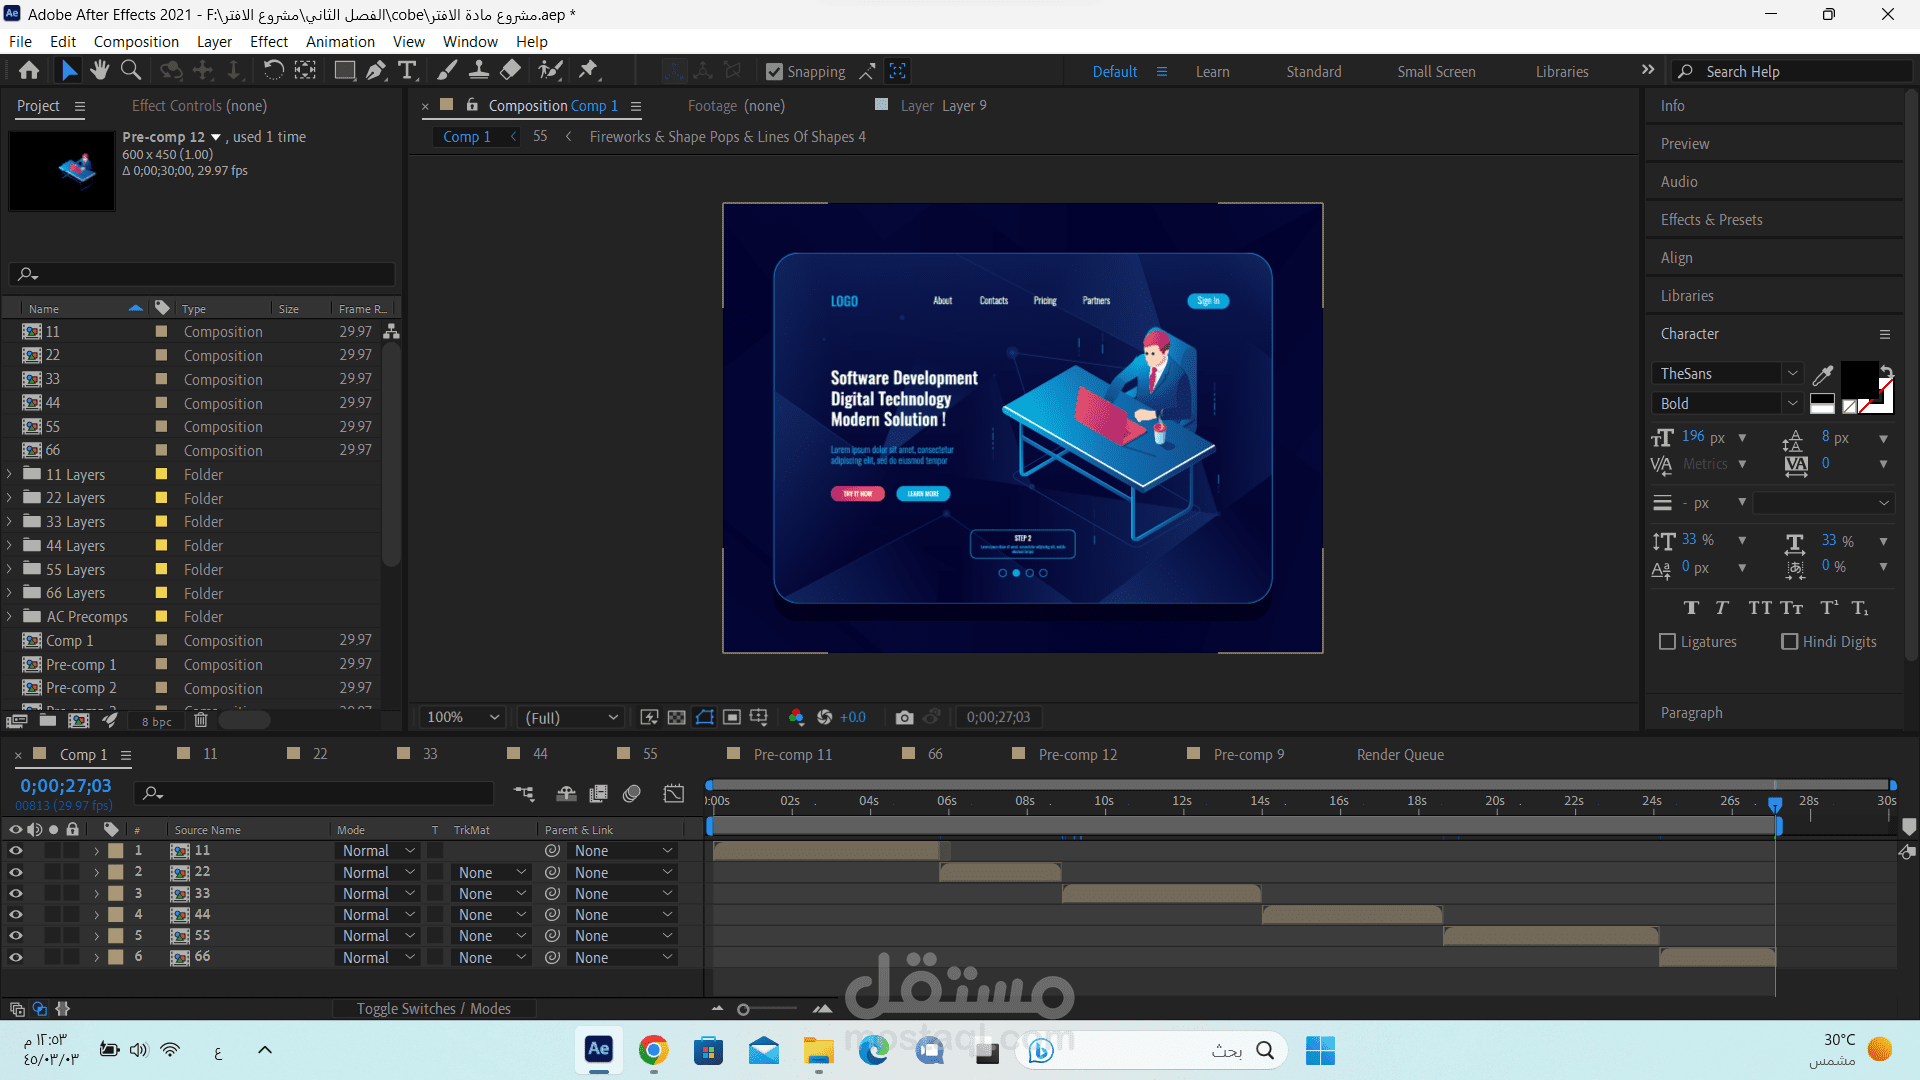Click the All Caps TT button
The height and width of the screenshot is (1080, 1920).
pyautogui.click(x=1759, y=608)
